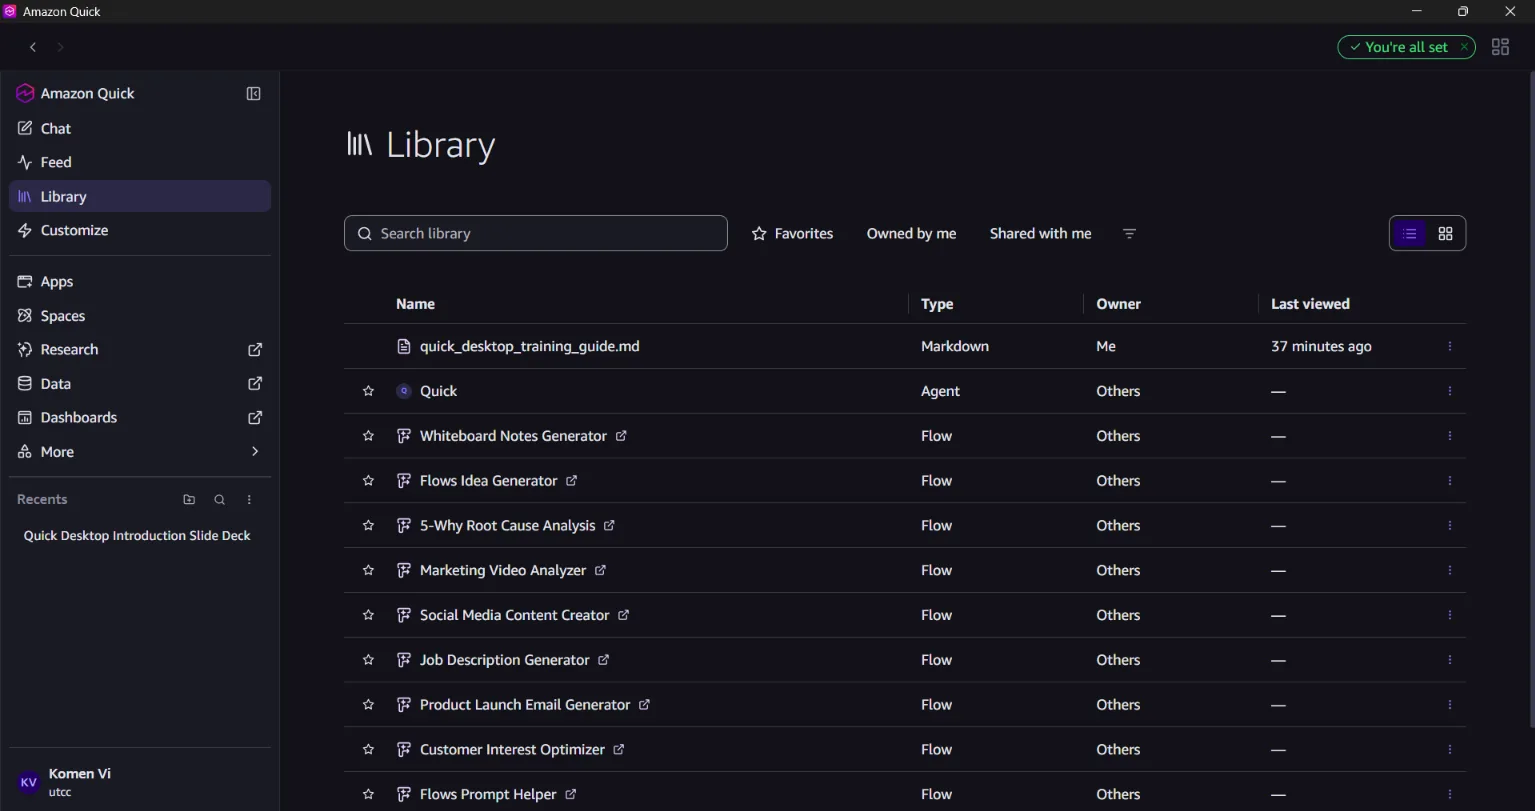Viewport: 1535px width, 811px height.
Task: Open the filter options icon
Action: [1129, 234]
